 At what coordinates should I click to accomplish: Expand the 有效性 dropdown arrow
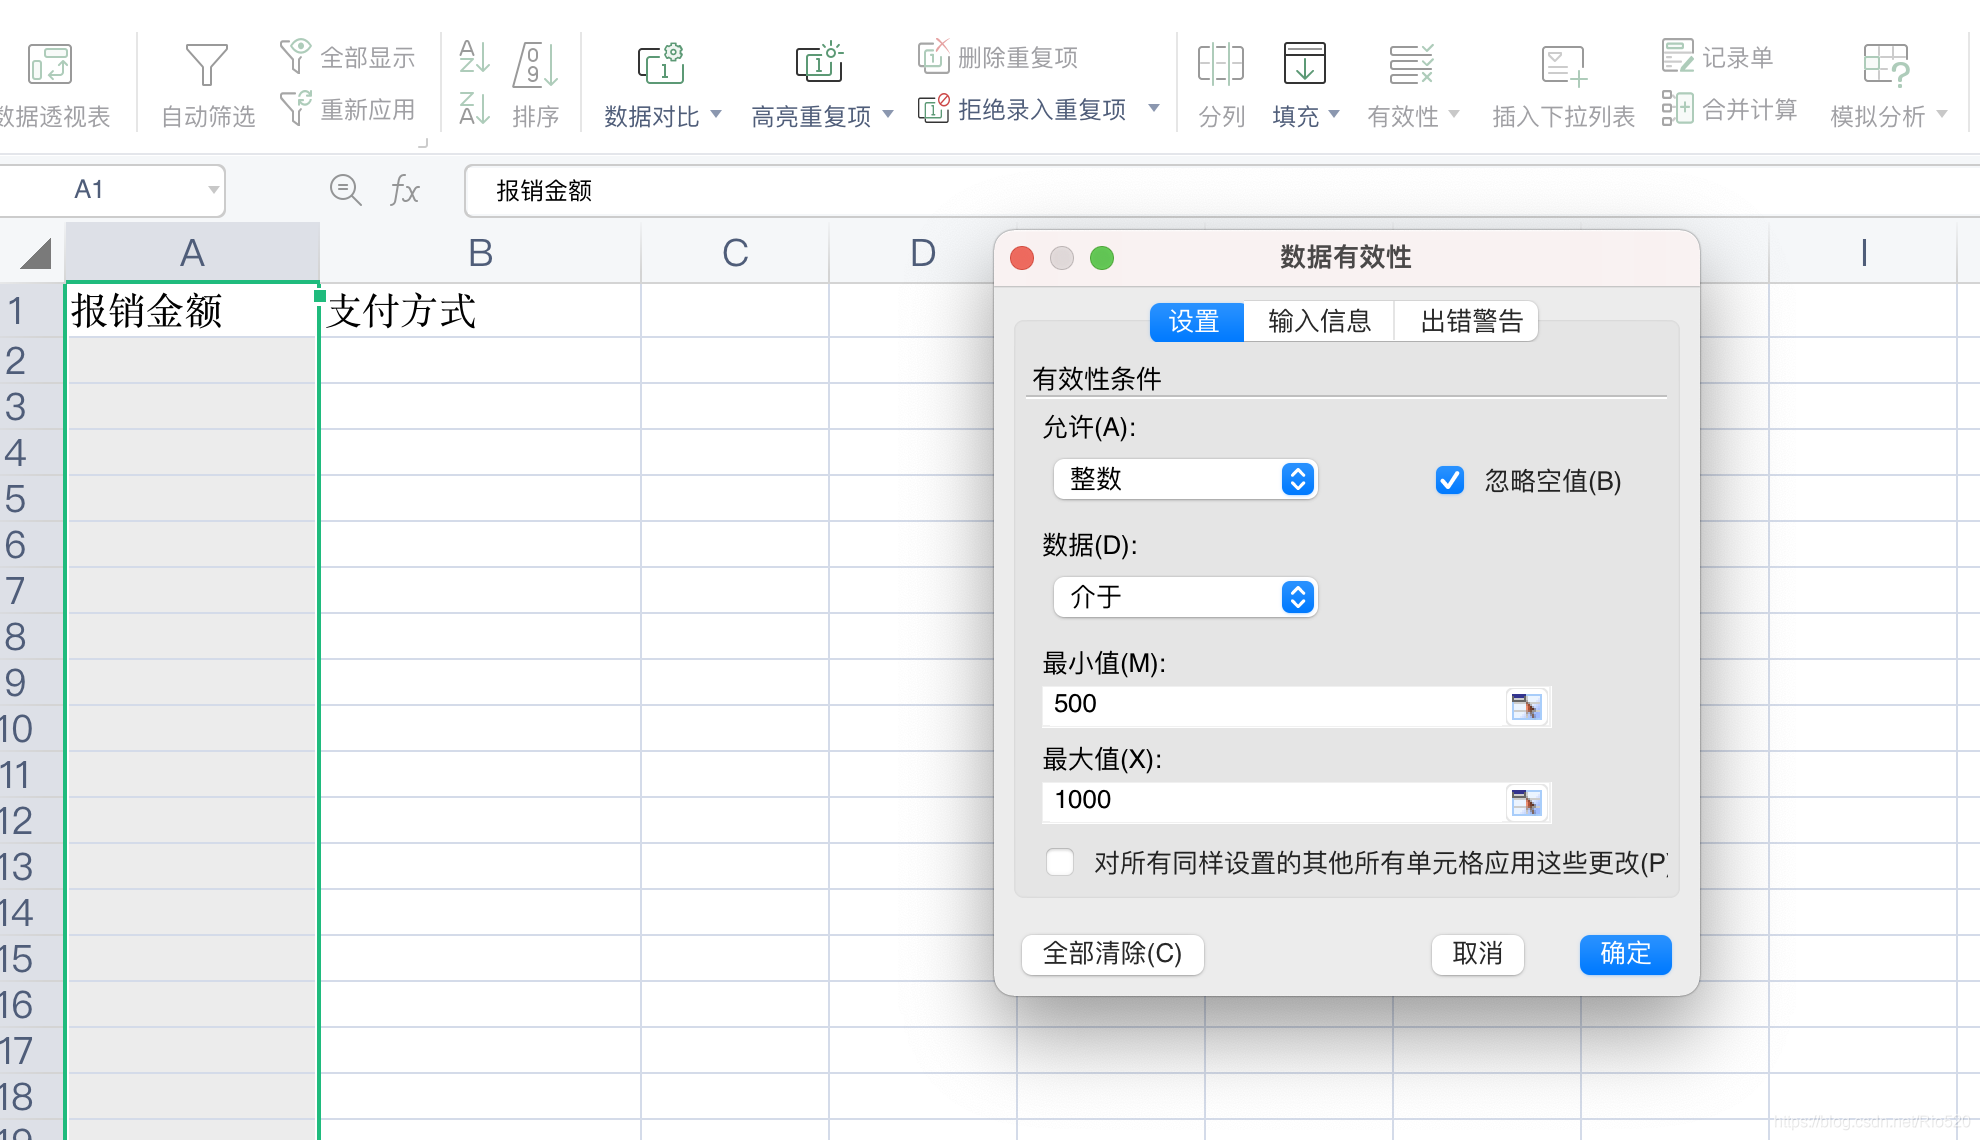1454,115
